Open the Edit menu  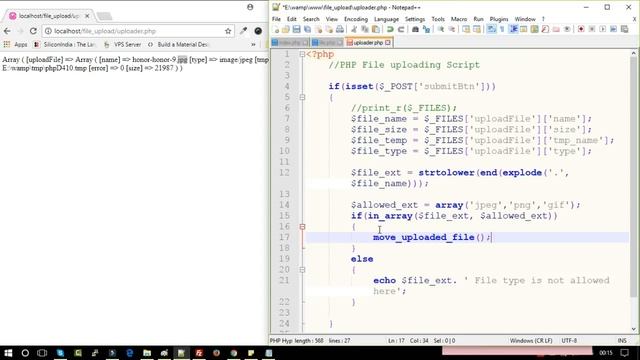click(x=291, y=19)
